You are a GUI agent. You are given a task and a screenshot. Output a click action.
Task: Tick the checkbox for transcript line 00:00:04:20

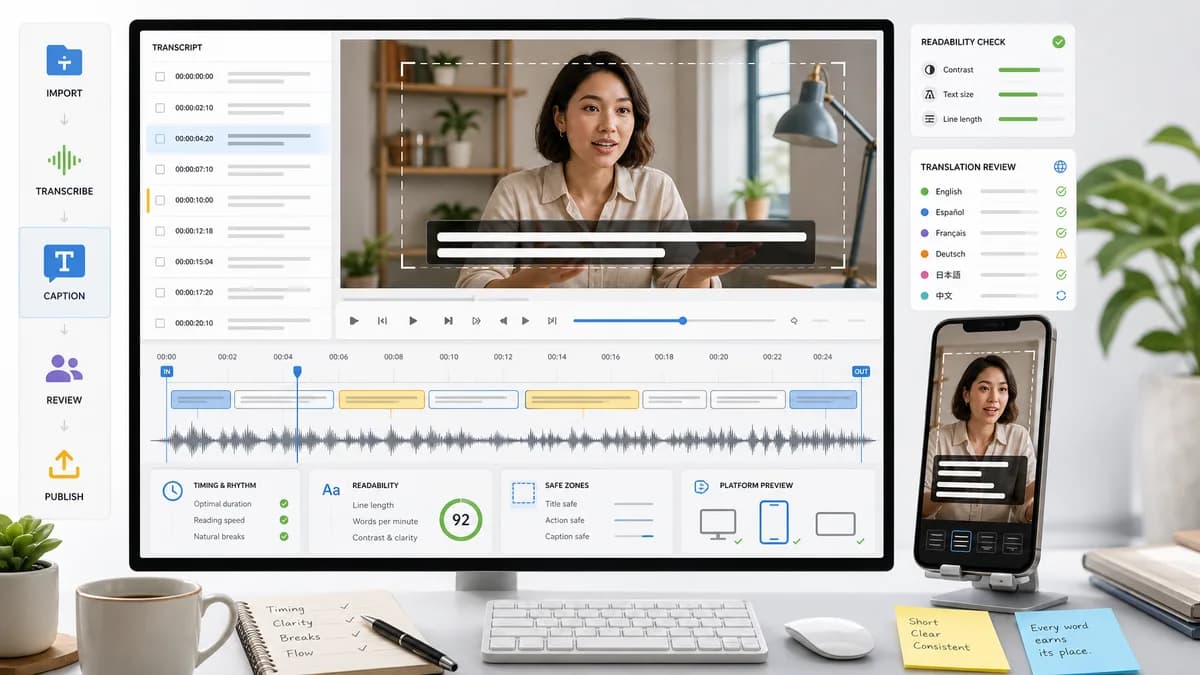(x=160, y=138)
